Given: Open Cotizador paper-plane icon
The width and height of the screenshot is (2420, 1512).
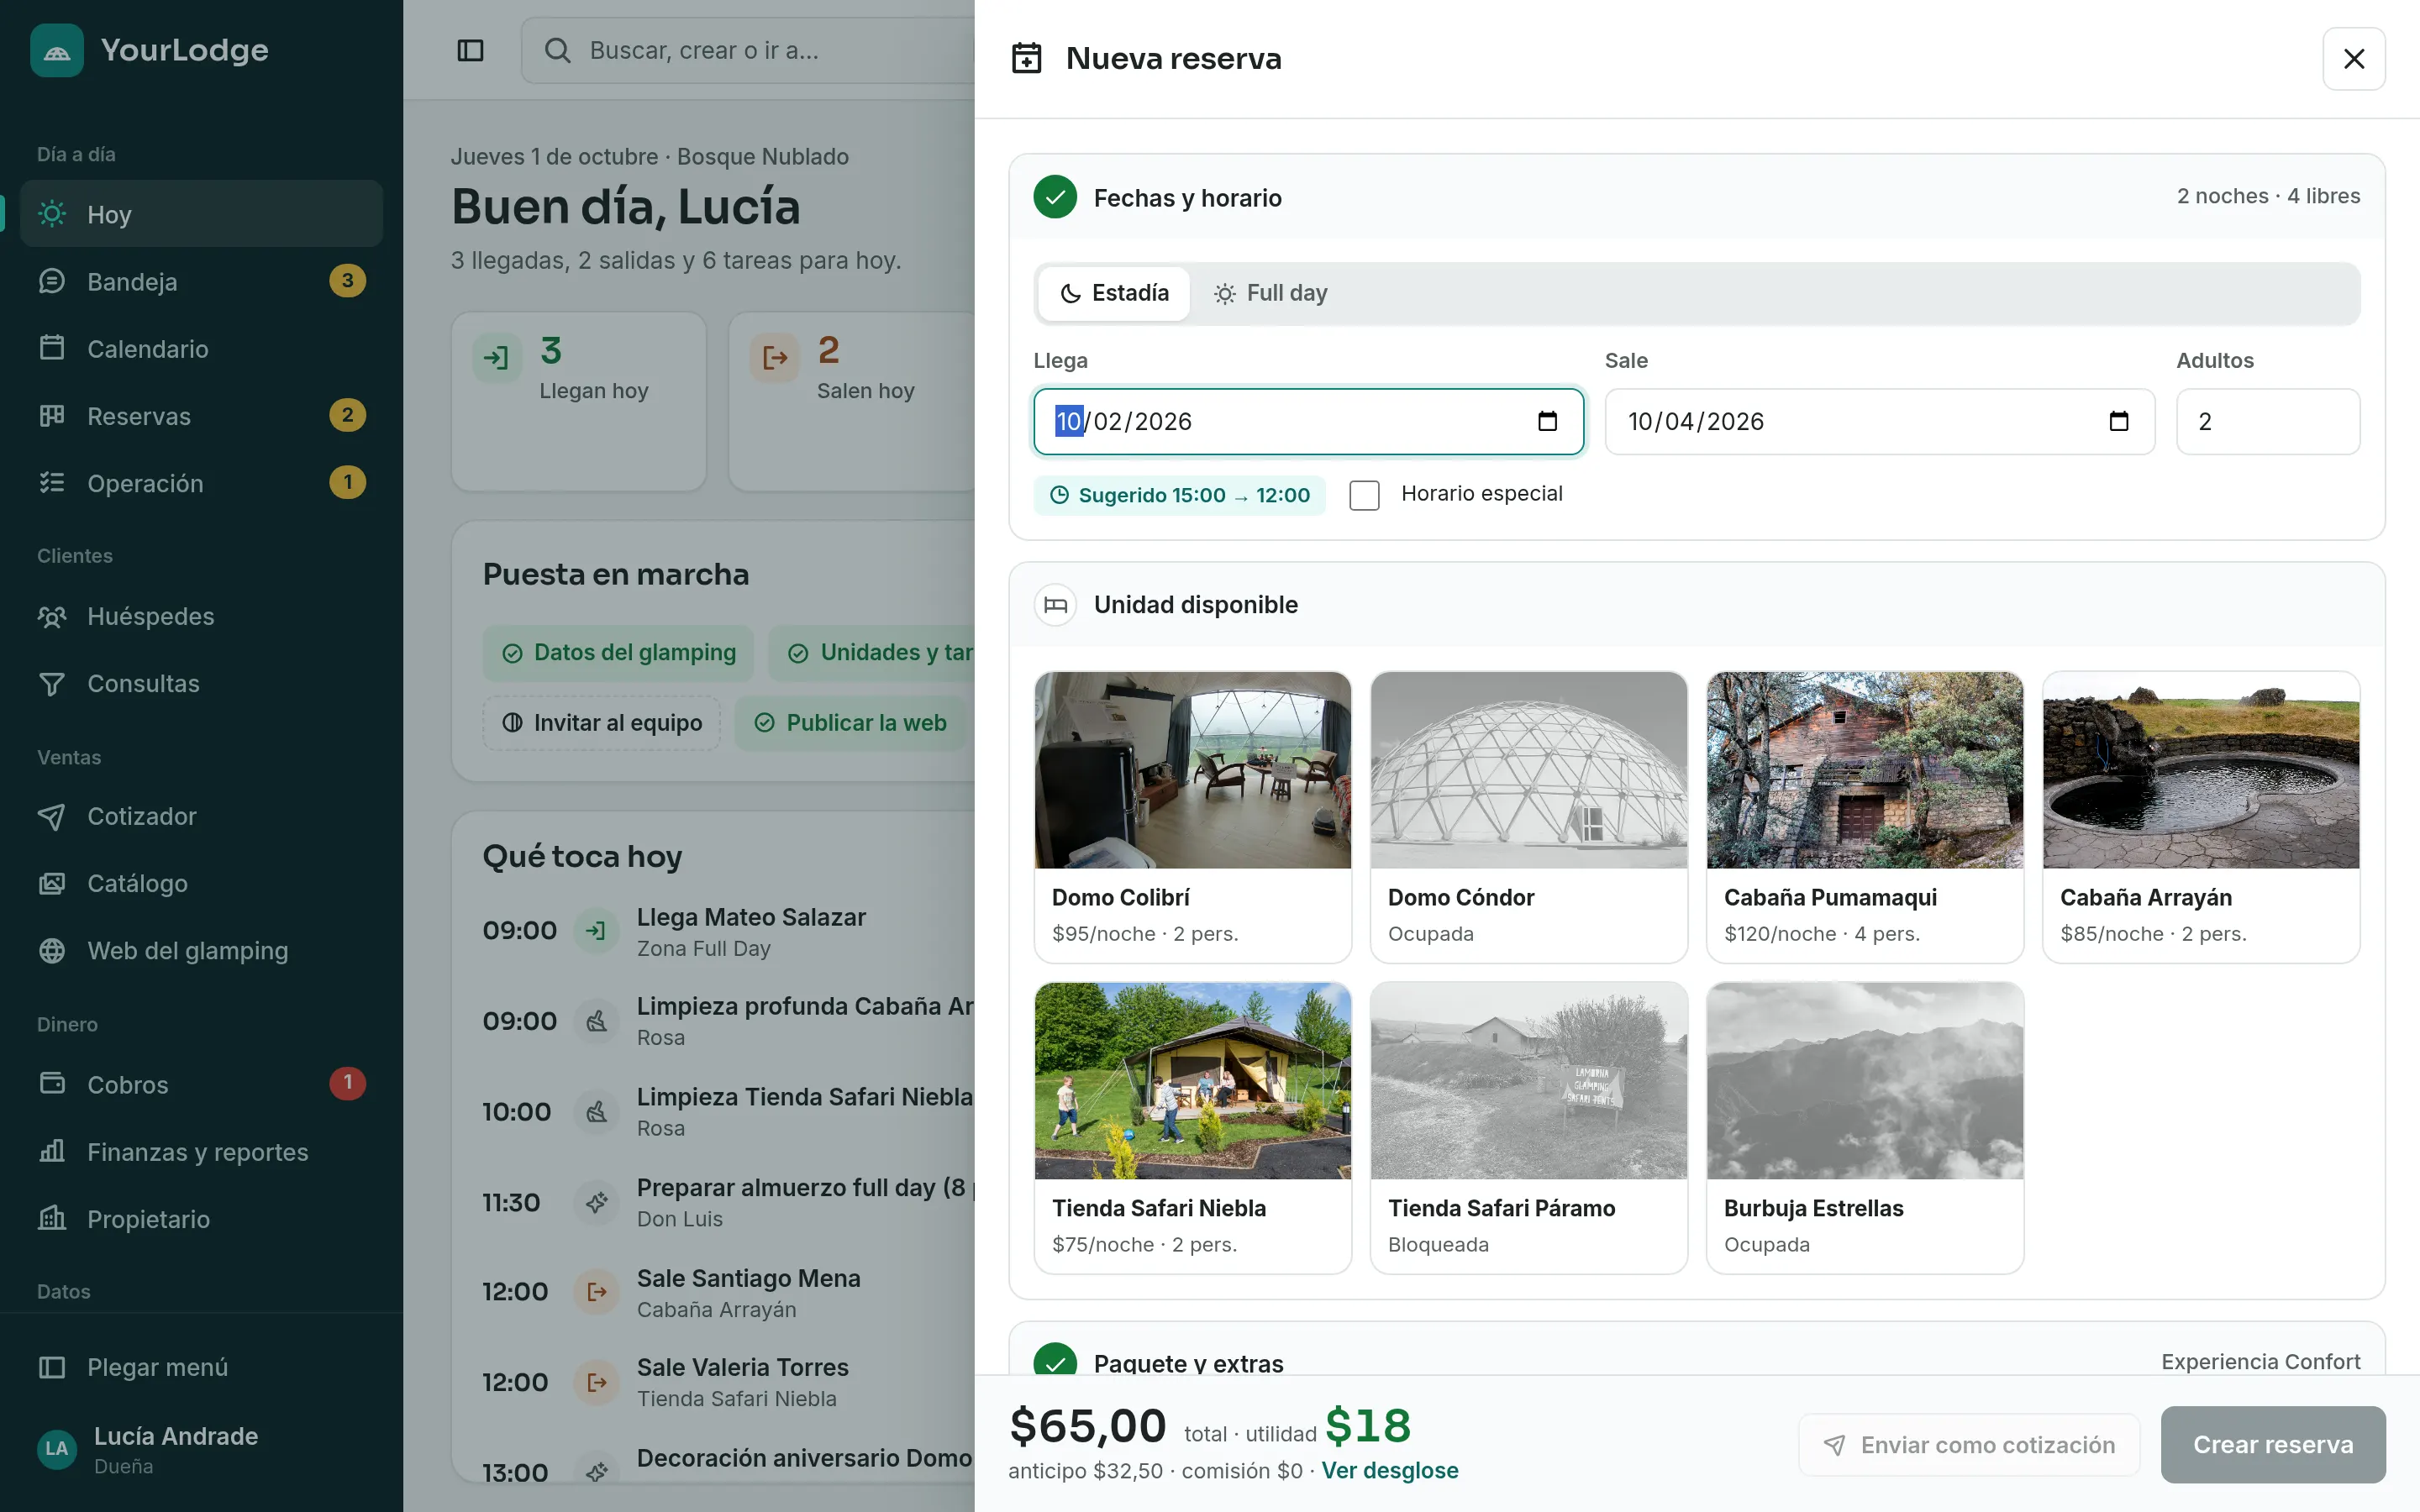Looking at the screenshot, I should [52, 816].
